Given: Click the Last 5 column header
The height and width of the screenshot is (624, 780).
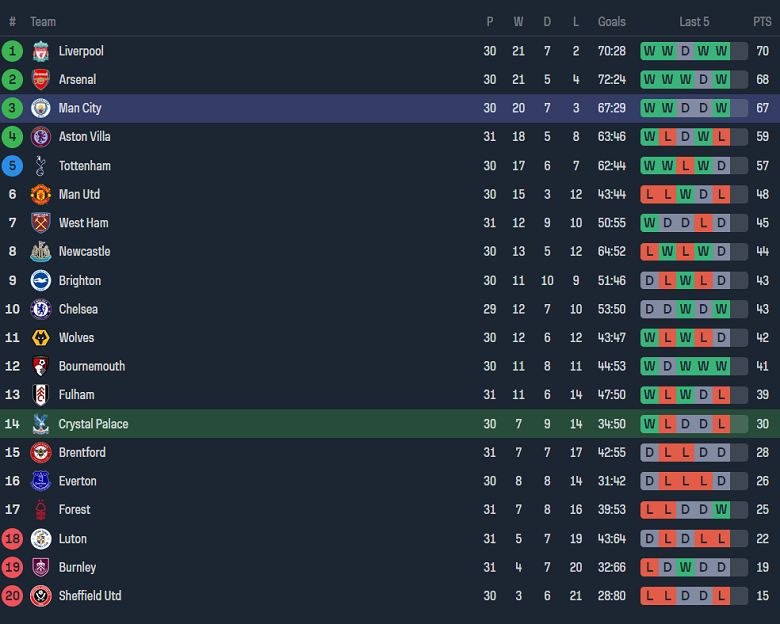Looking at the screenshot, I should [x=694, y=22].
